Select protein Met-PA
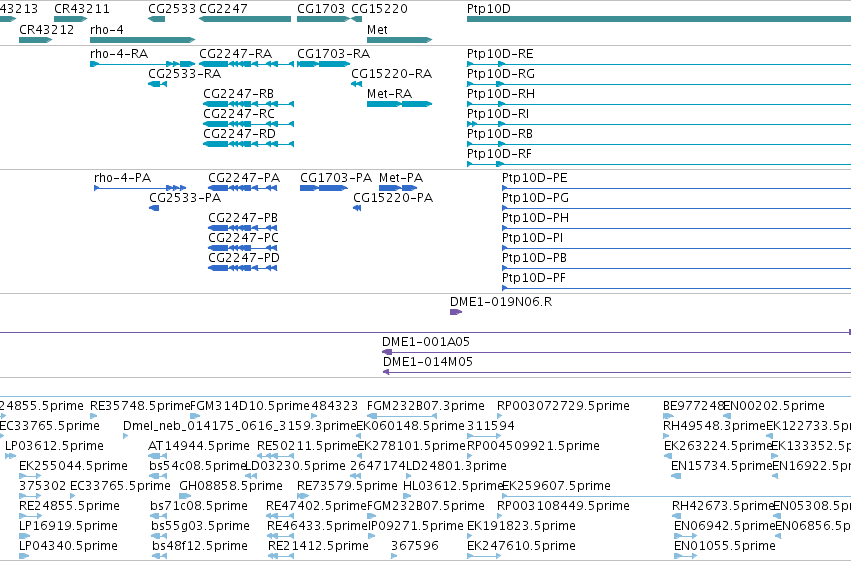Image resolution: width=851 pixels, height=561 pixels. (401, 177)
